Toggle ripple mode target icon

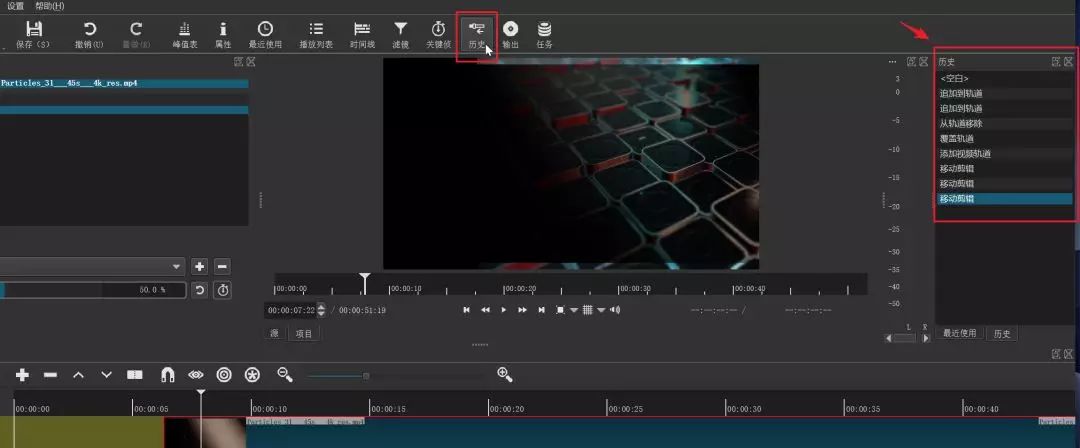coord(224,374)
